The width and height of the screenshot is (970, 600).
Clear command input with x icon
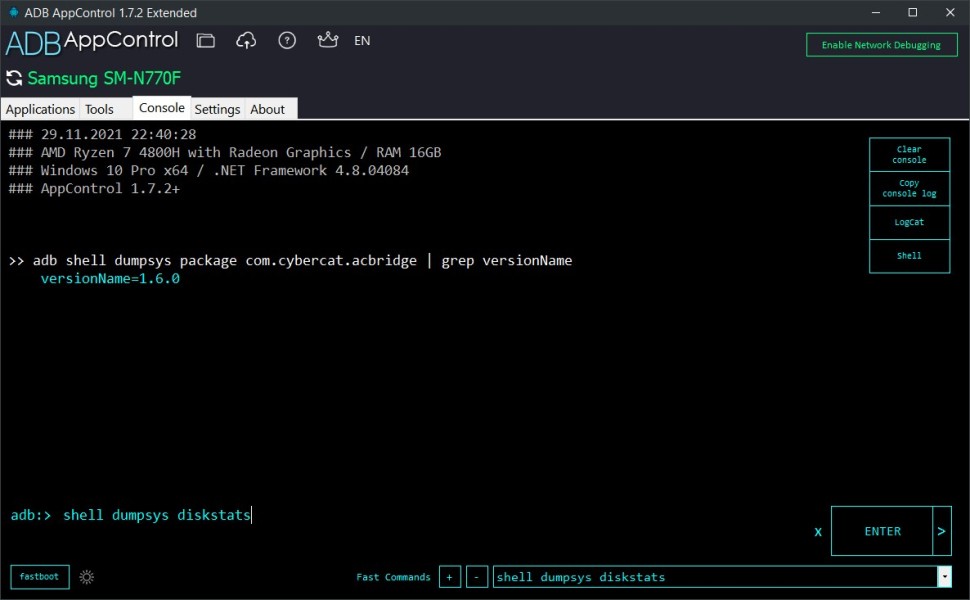point(817,532)
